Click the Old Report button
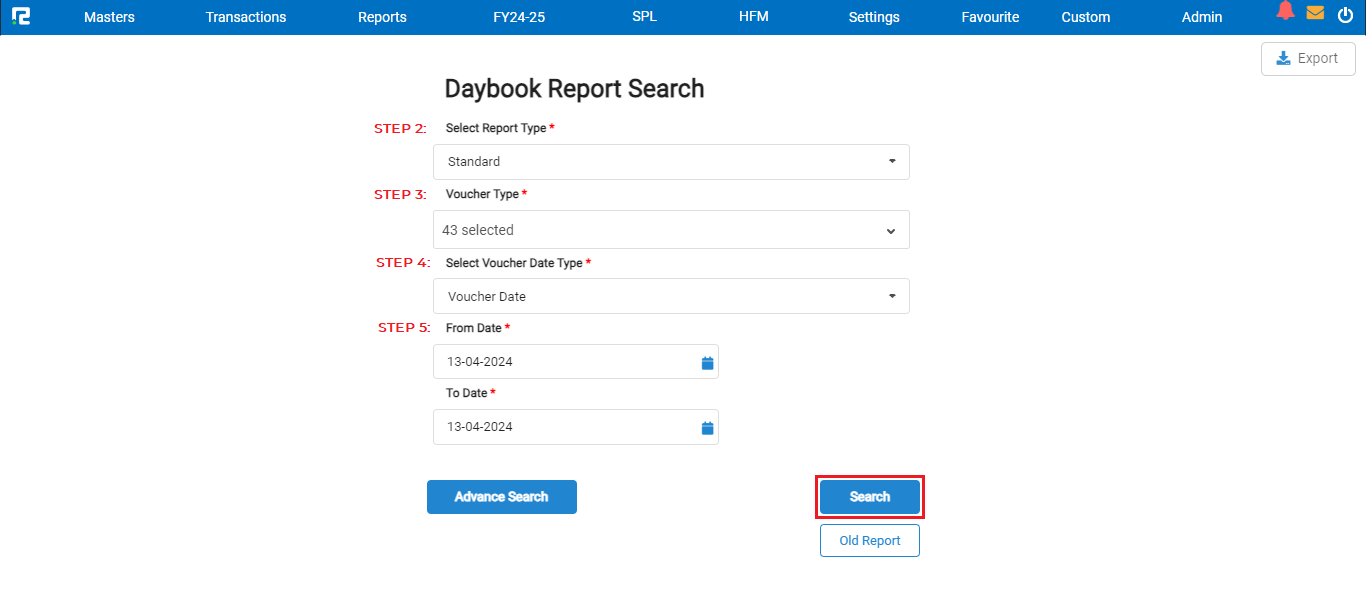The width and height of the screenshot is (1366, 610). click(870, 541)
